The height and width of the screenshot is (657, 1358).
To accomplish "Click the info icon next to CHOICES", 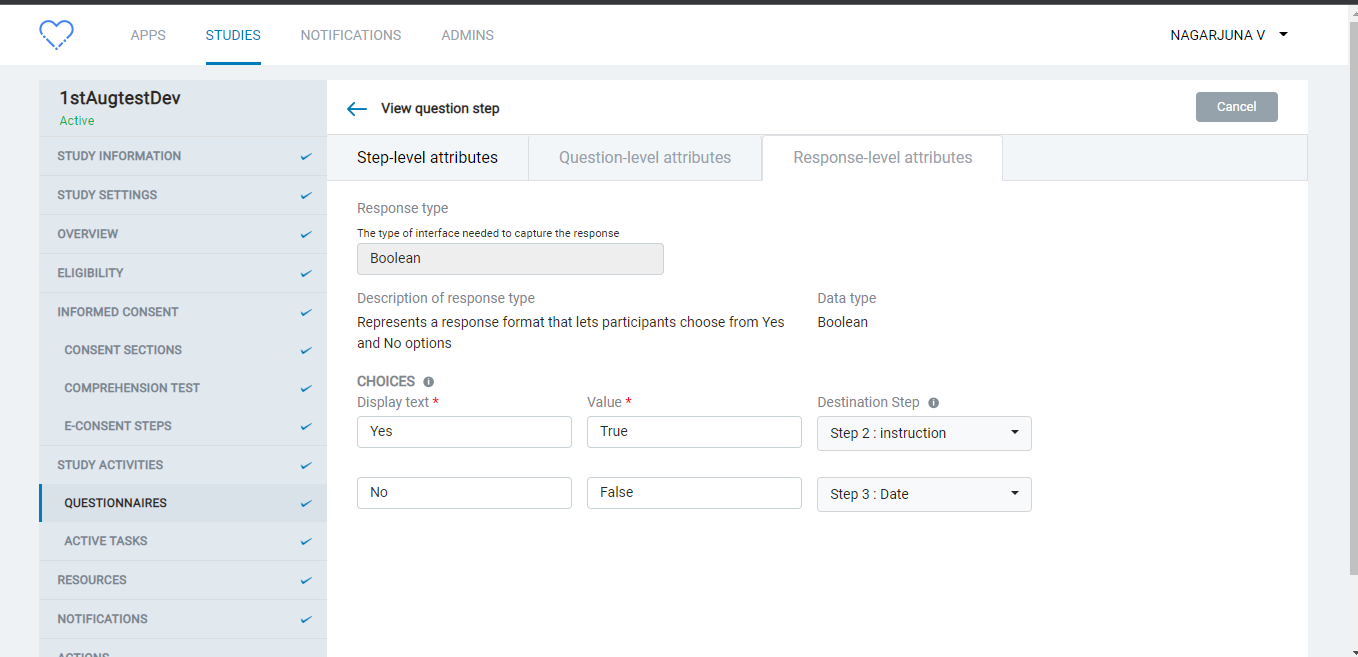I will 429,382.
